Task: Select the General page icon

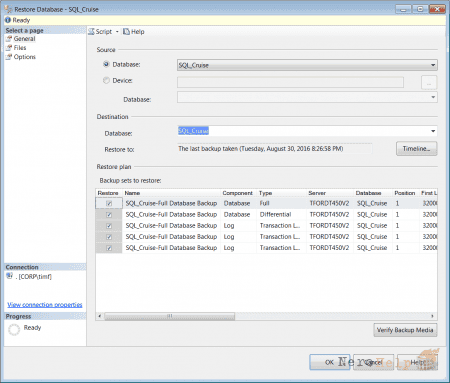Action: coord(9,39)
